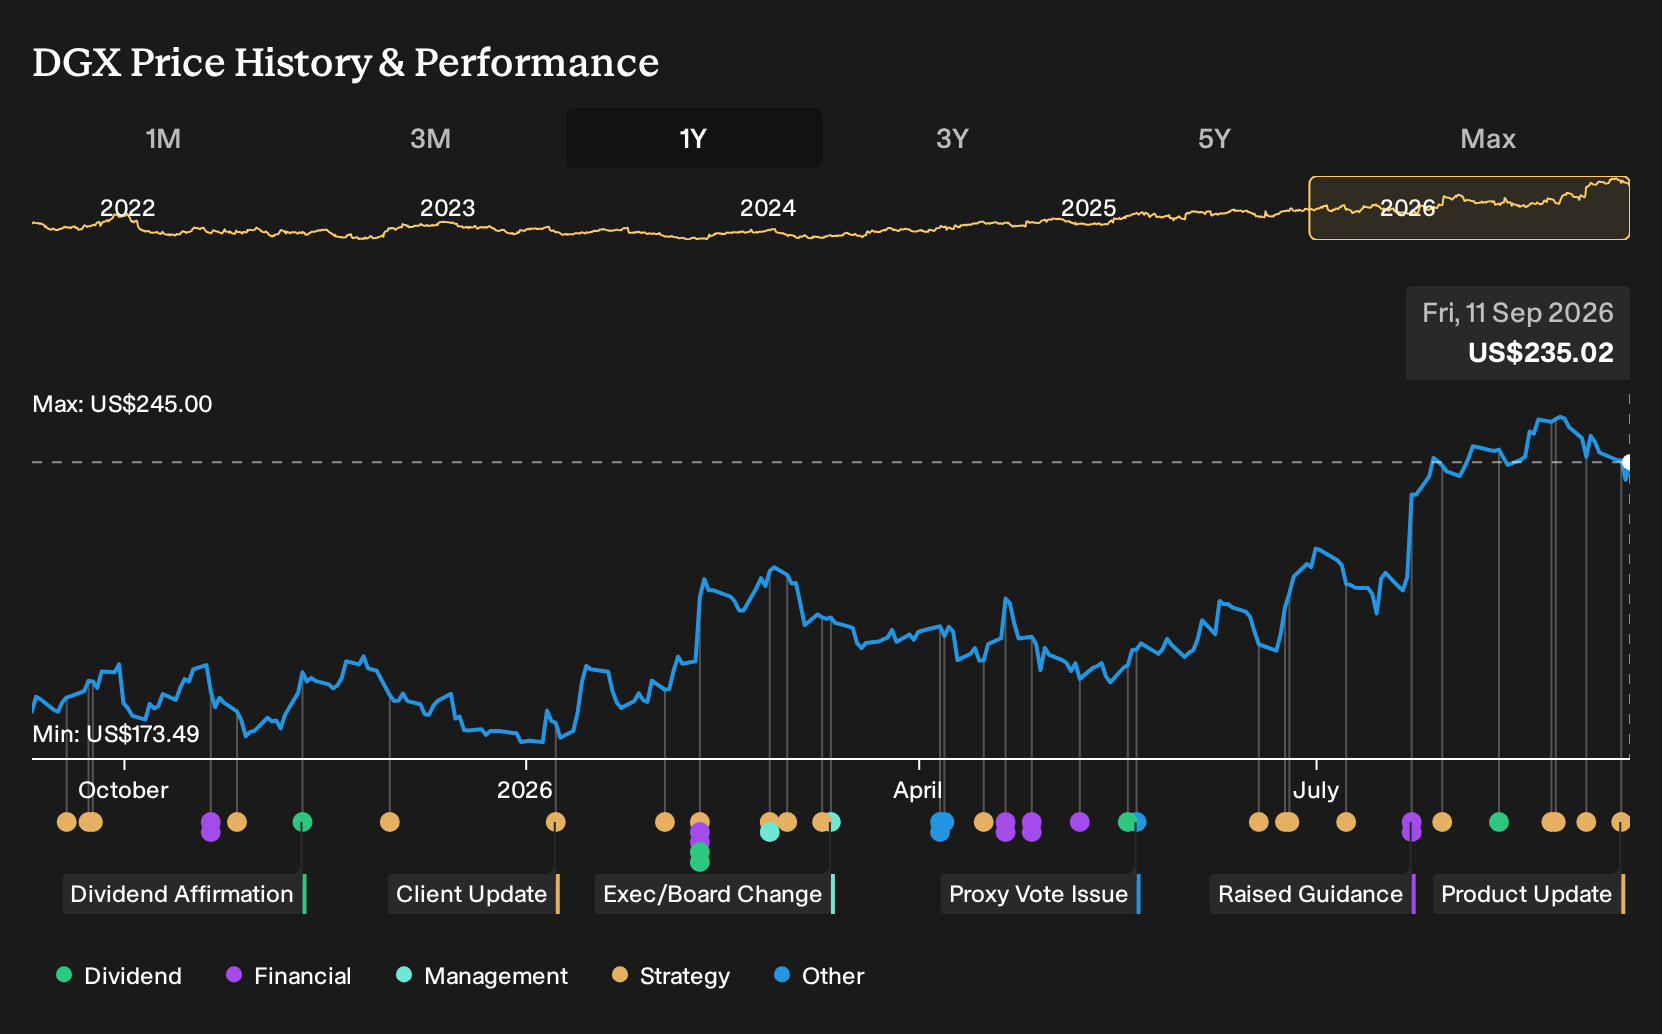Click the October axis label
Screen dimensions: 1662x1034
[x=123, y=790]
